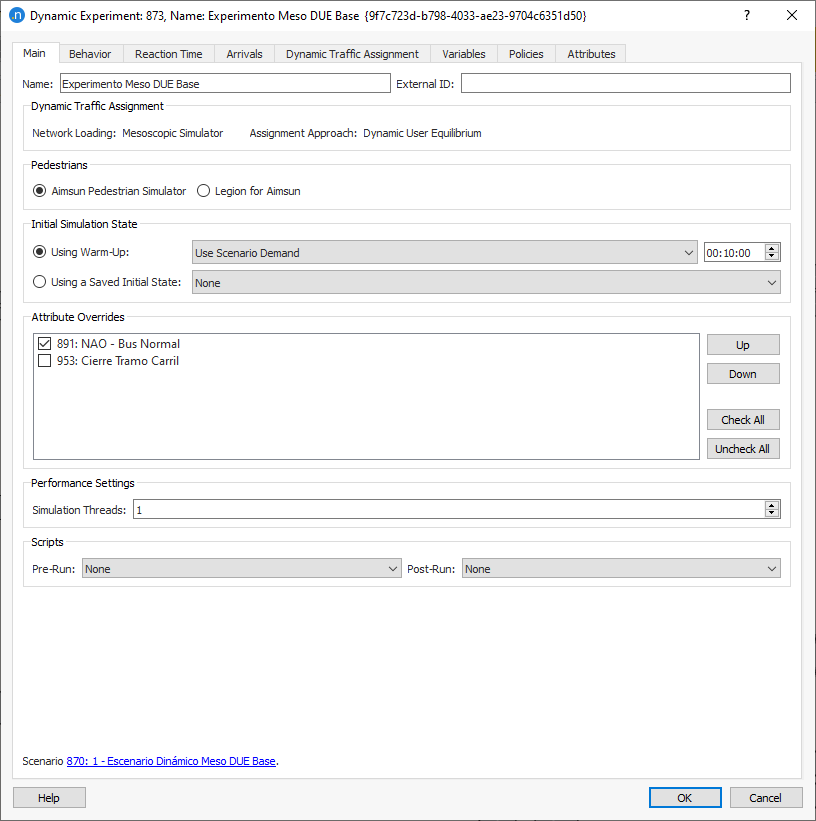Open the "Use Scenario Demand" dropdown

pos(688,252)
